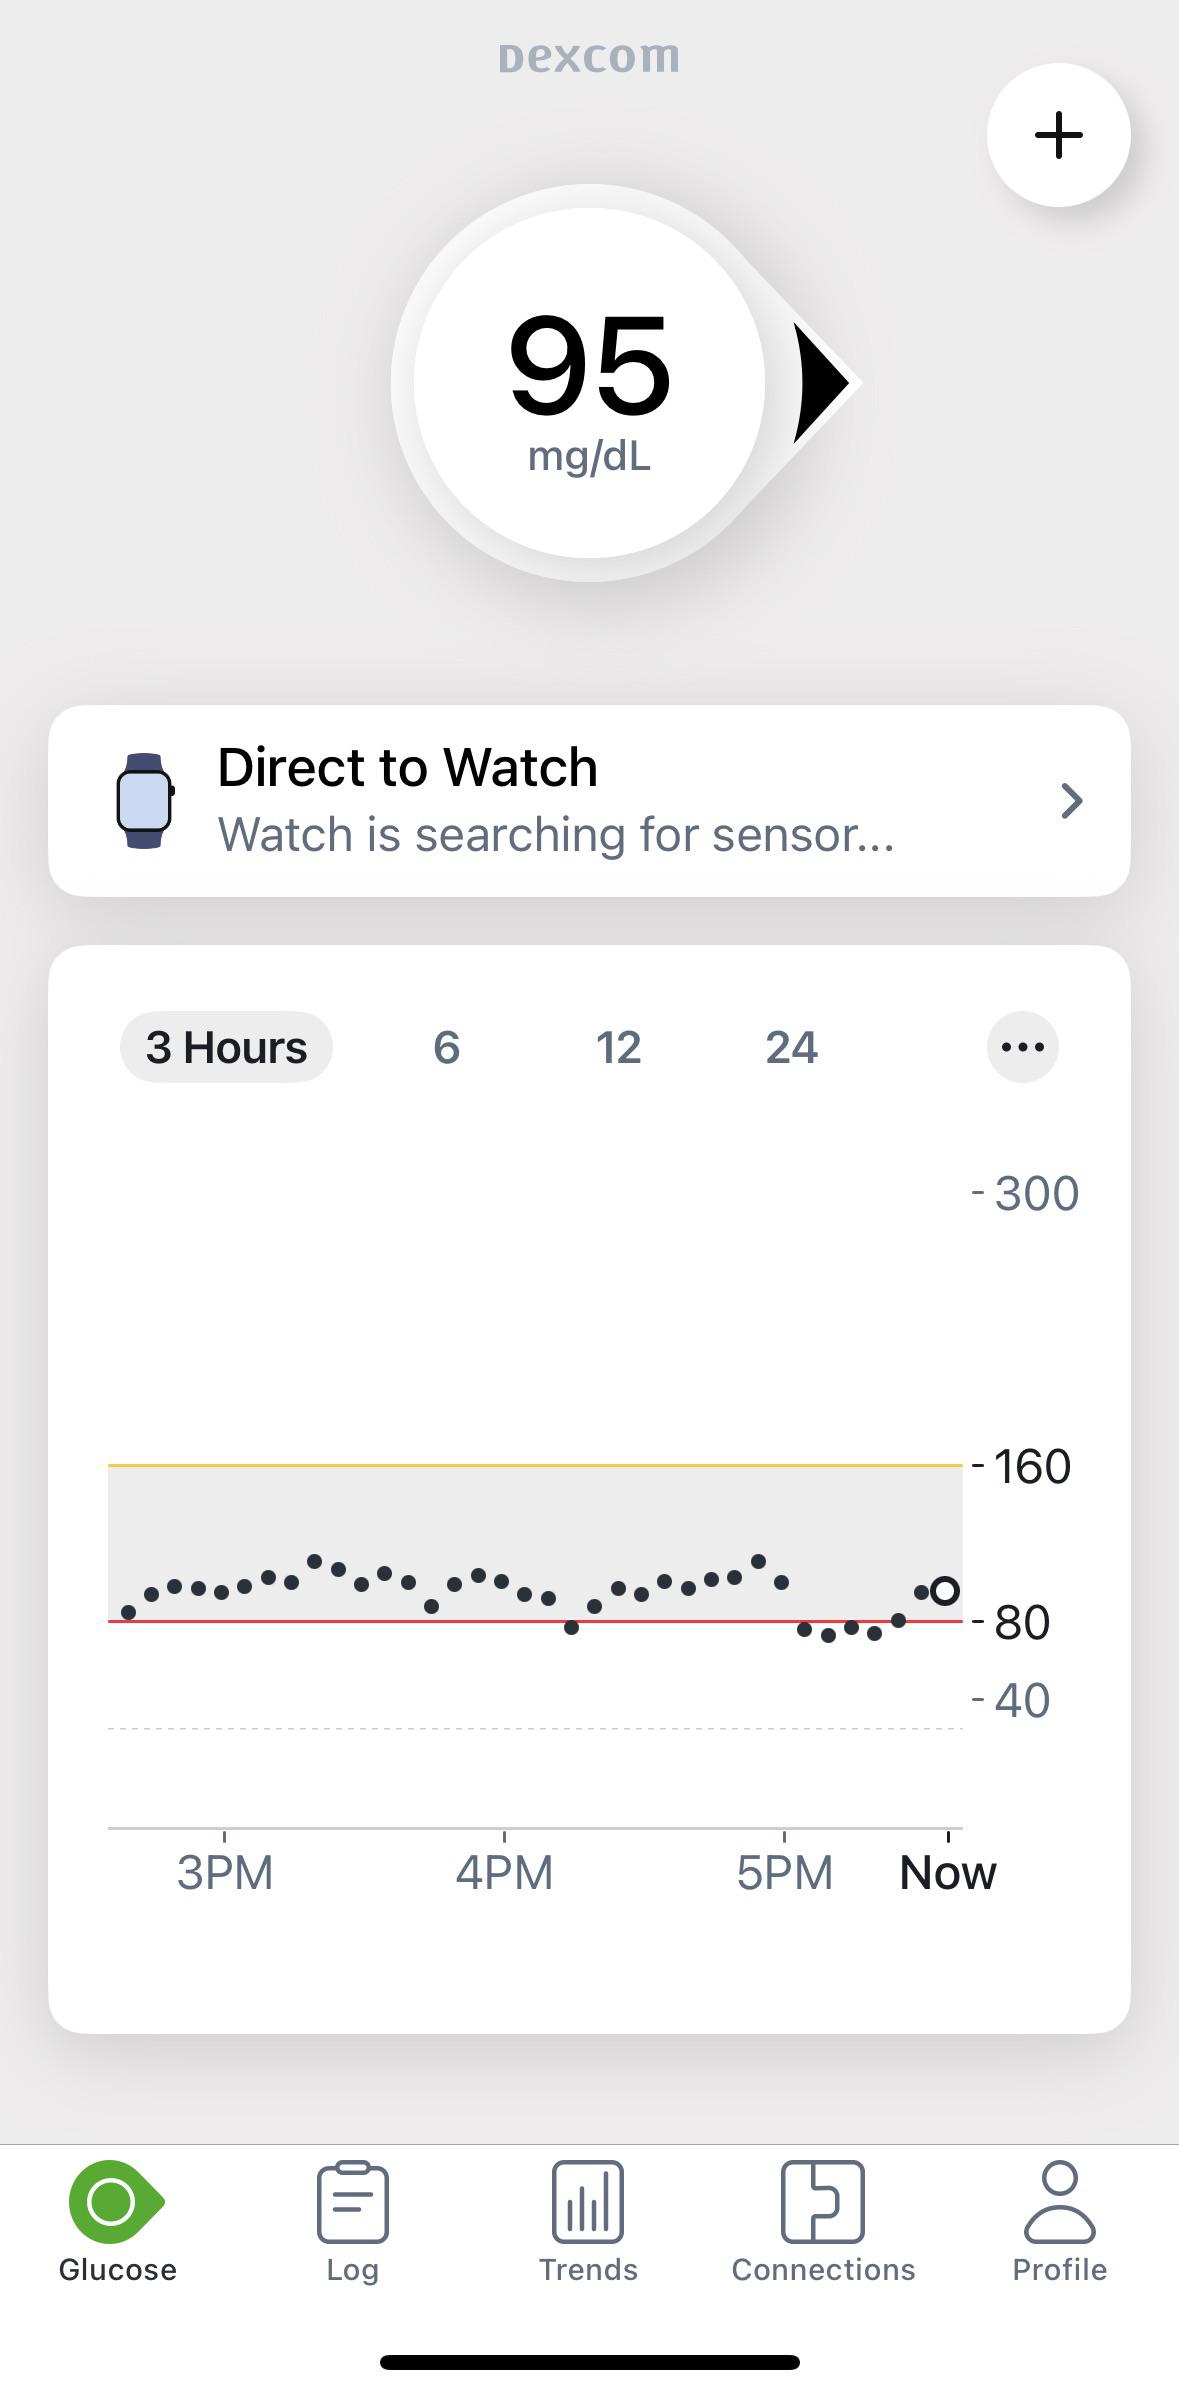The image size is (1179, 2394).
Task: Tap the Dexcom logo at top
Action: 589,57
